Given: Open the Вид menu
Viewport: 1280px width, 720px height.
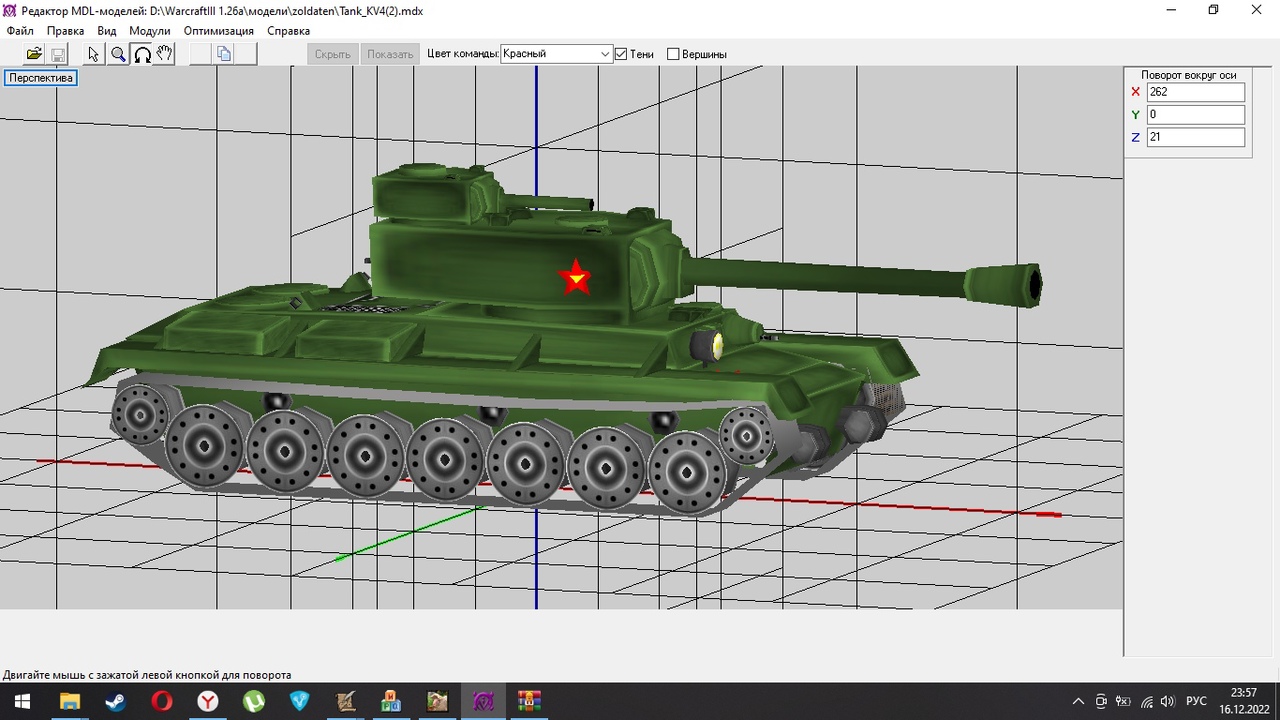Looking at the screenshot, I should tap(107, 31).
